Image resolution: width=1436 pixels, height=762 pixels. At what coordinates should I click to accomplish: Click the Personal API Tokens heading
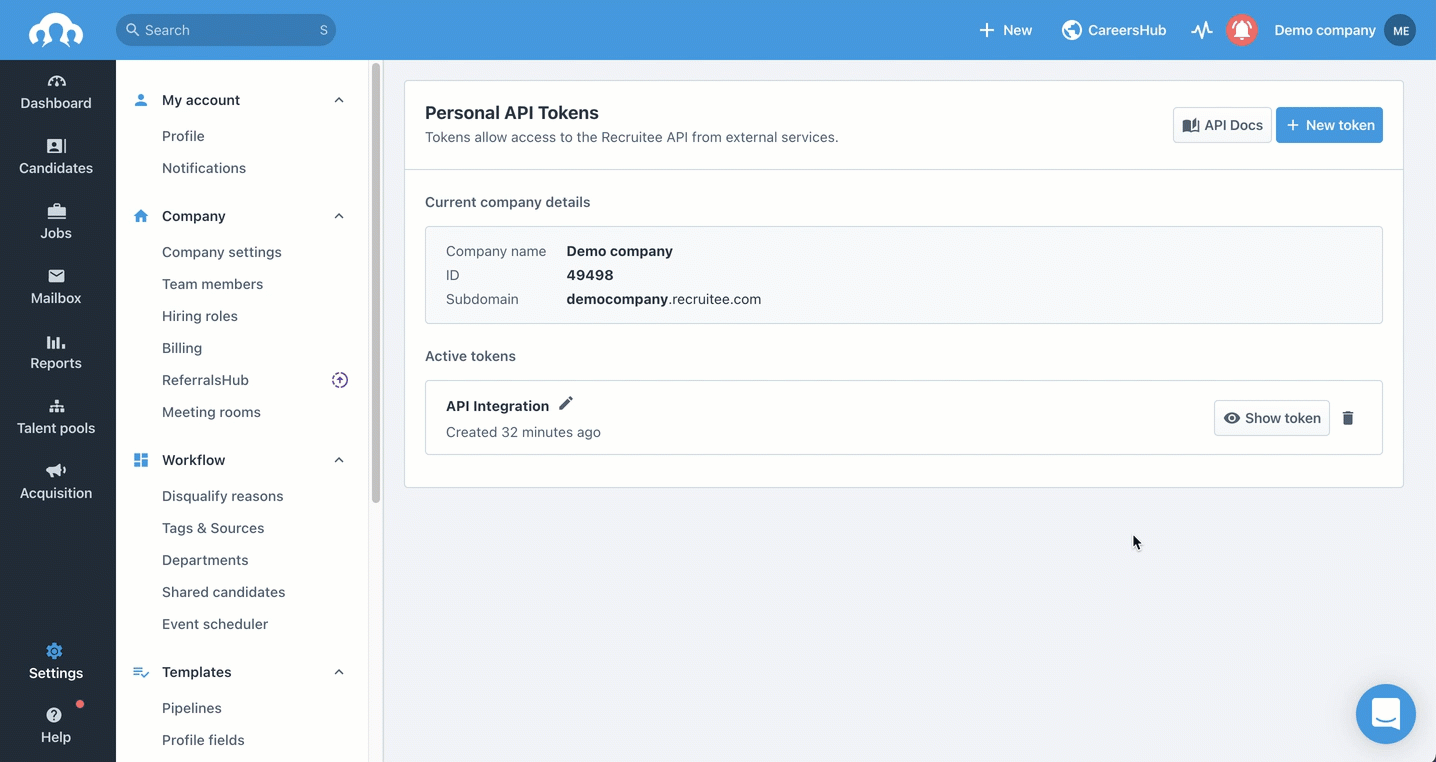(512, 113)
